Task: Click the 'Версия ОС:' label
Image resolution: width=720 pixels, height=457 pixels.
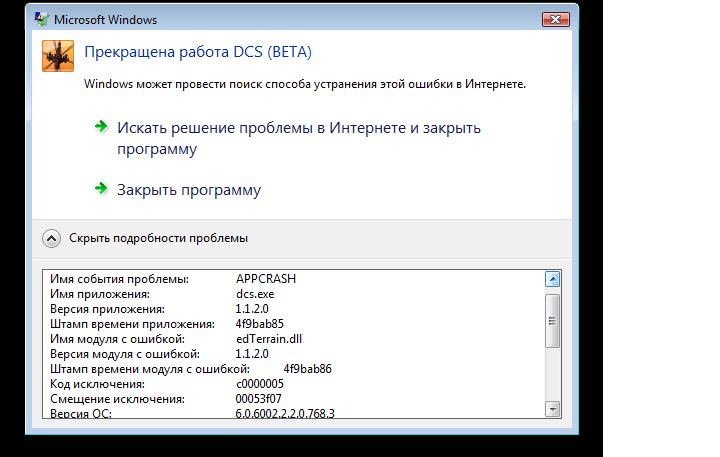Action: pos(81,413)
